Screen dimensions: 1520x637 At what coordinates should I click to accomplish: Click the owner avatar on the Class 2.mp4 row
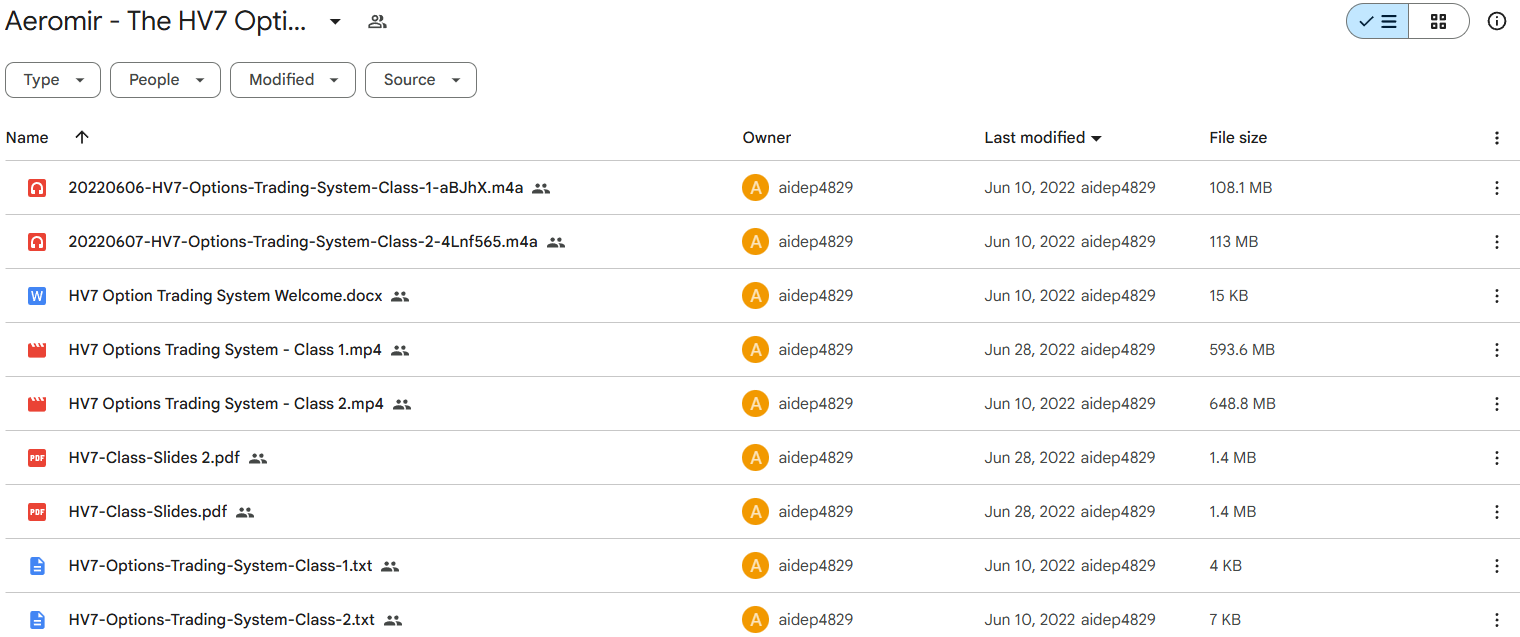(x=755, y=404)
